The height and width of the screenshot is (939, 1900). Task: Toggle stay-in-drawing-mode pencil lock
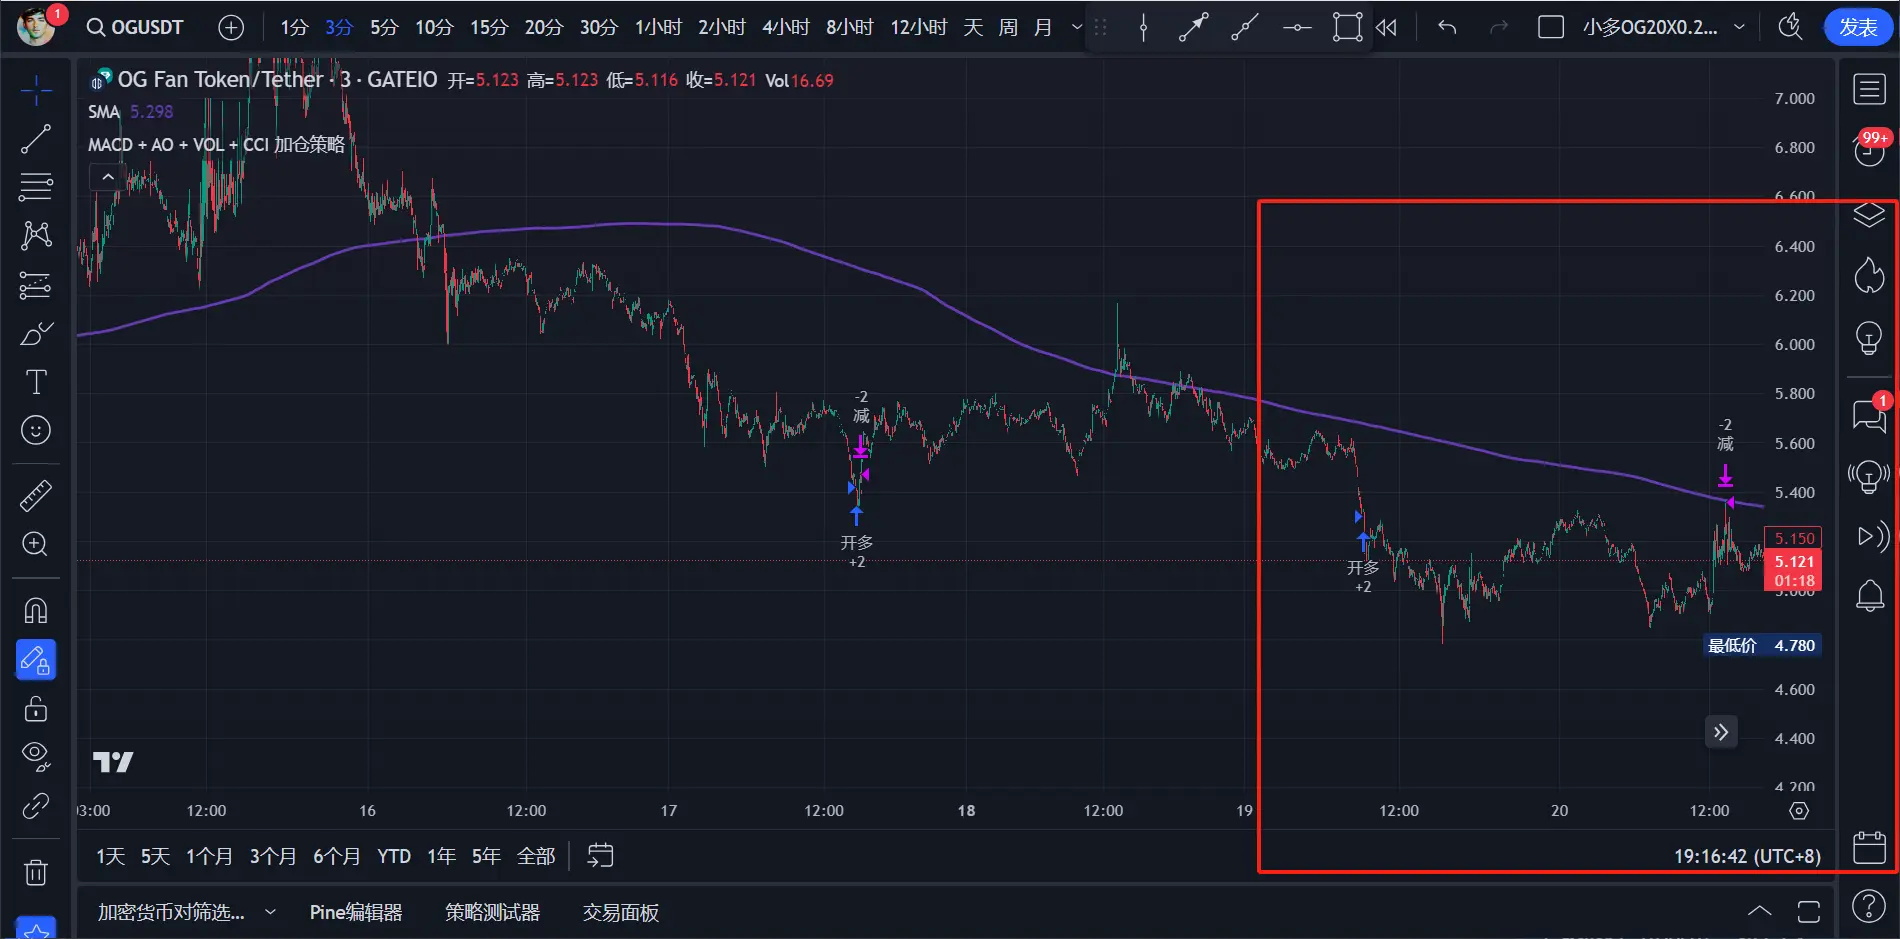(x=36, y=660)
